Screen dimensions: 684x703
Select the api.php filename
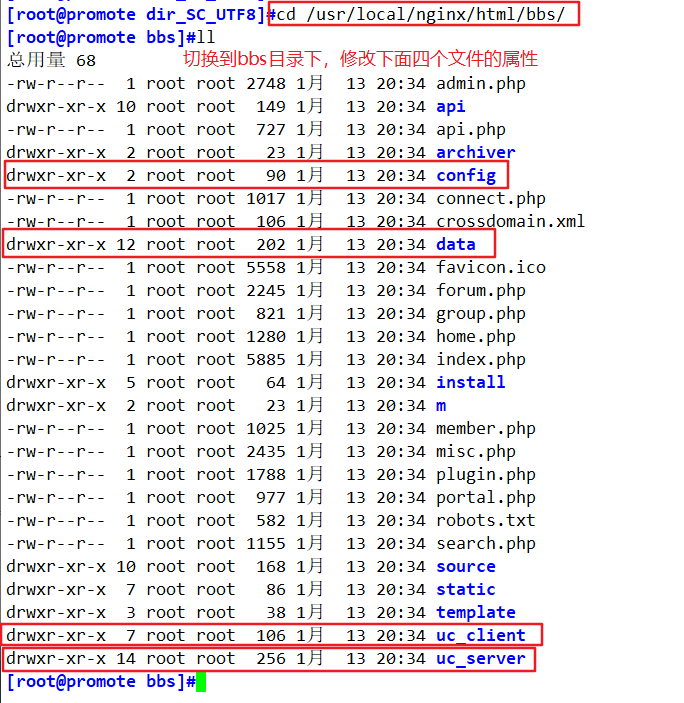coord(471,130)
